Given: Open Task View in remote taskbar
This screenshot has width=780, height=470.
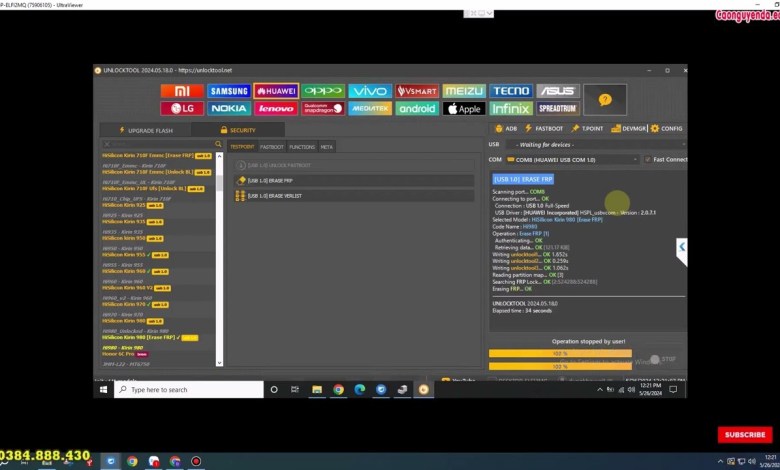Looking at the screenshot, I should (295, 390).
